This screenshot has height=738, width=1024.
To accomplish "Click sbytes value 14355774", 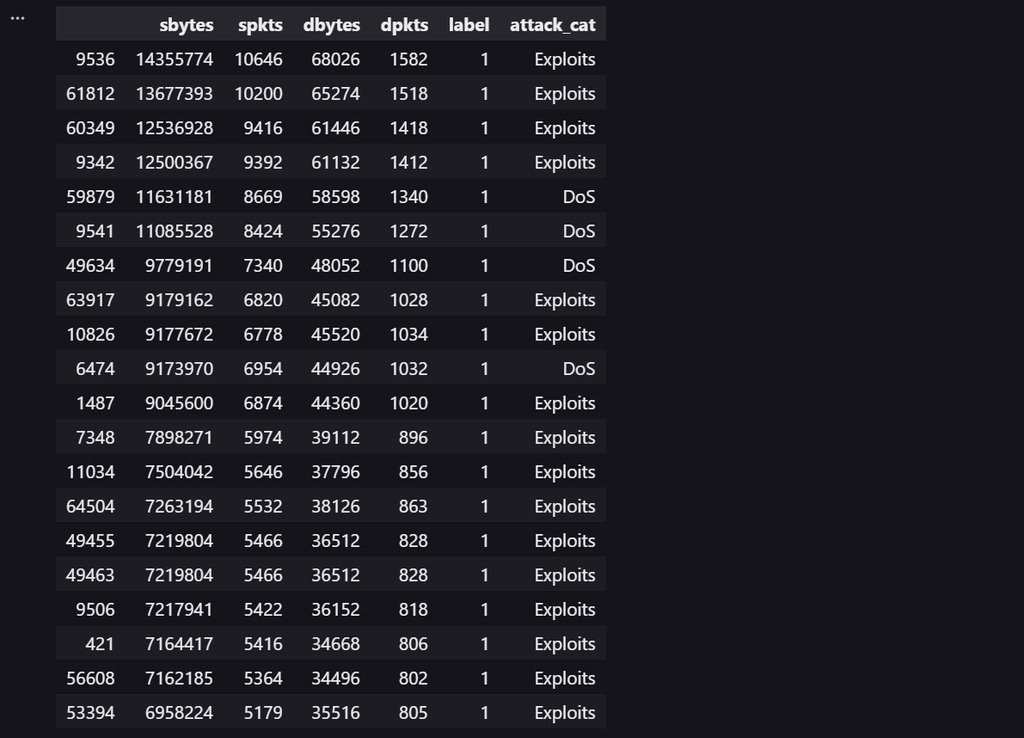I will [174, 59].
